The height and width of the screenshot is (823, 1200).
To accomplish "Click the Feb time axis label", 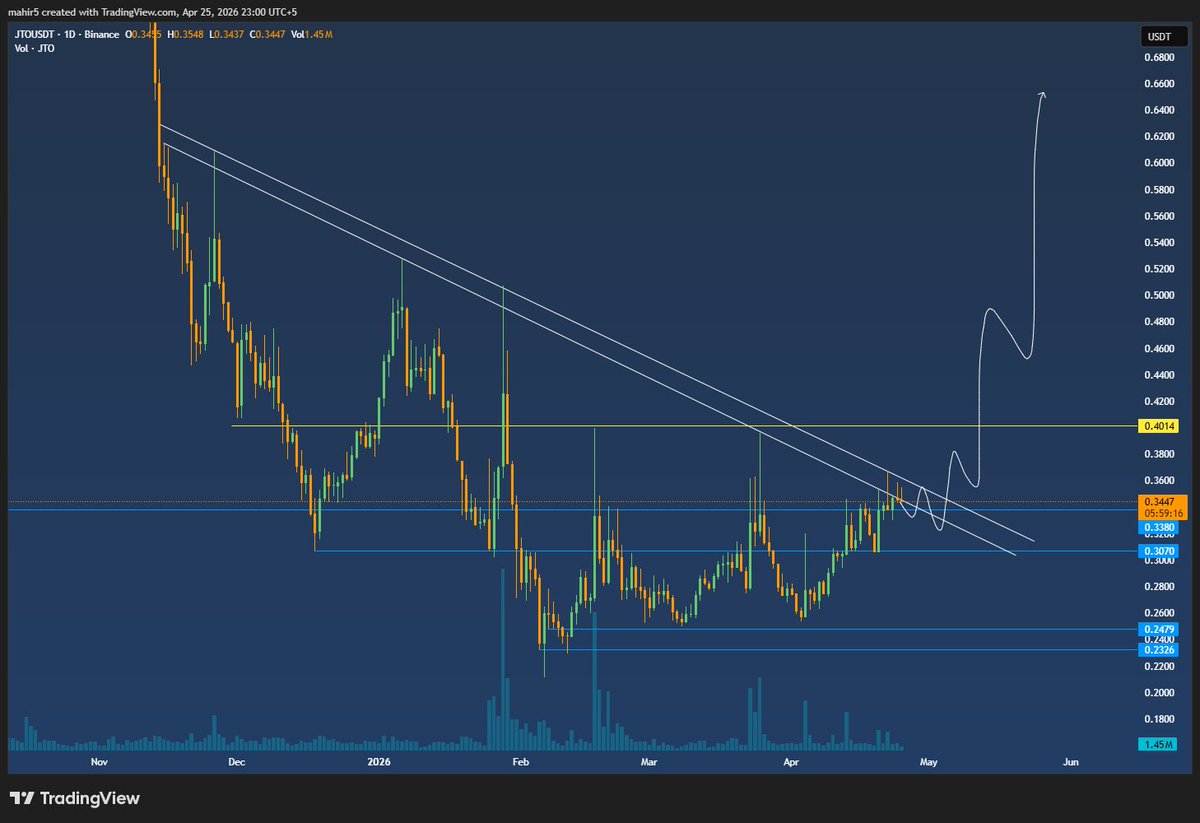I will (519, 762).
